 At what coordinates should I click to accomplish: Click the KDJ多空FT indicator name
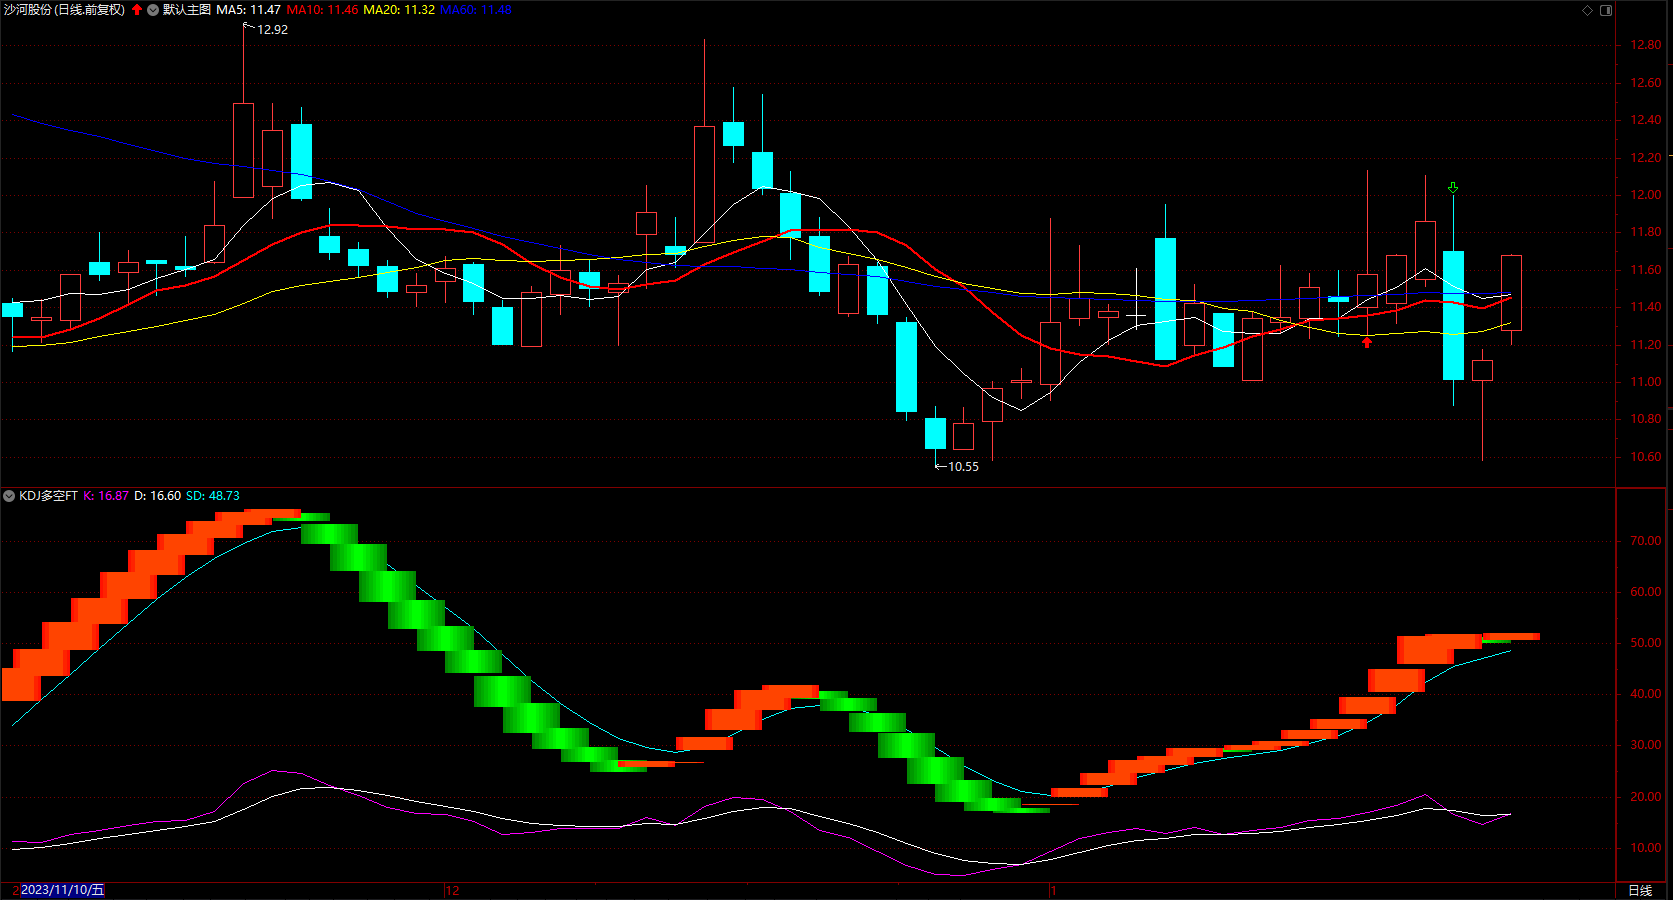48,496
